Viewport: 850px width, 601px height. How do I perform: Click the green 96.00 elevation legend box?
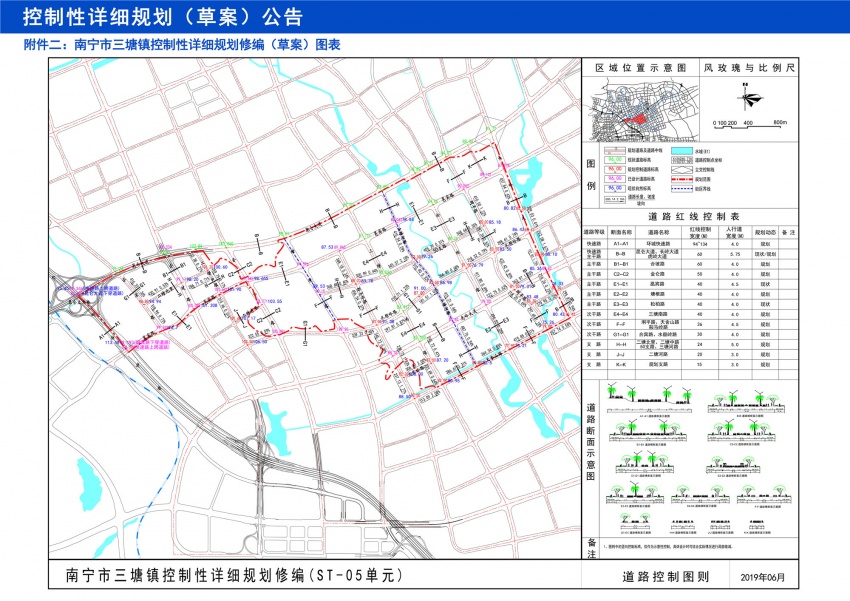click(615, 160)
